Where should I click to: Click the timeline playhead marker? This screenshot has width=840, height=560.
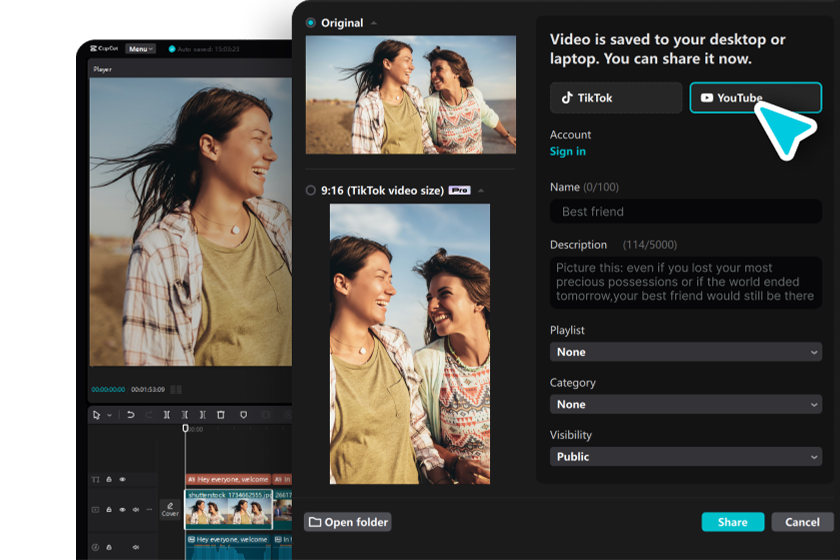(185, 428)
